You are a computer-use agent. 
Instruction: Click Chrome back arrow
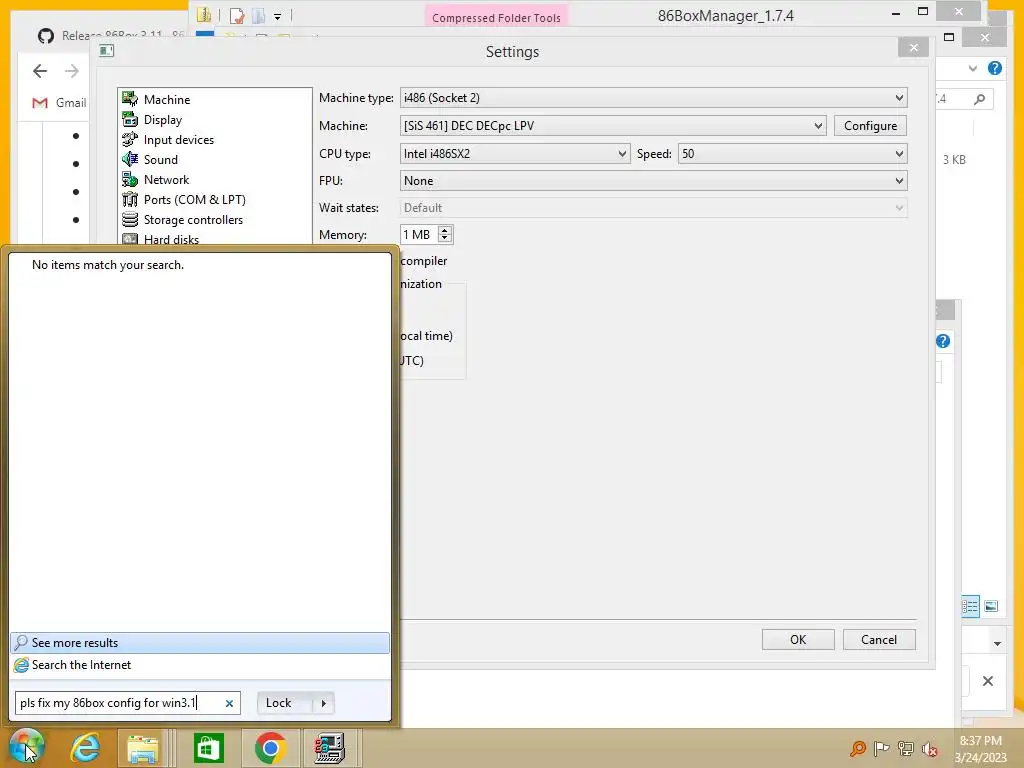click(x=40, y=71)
